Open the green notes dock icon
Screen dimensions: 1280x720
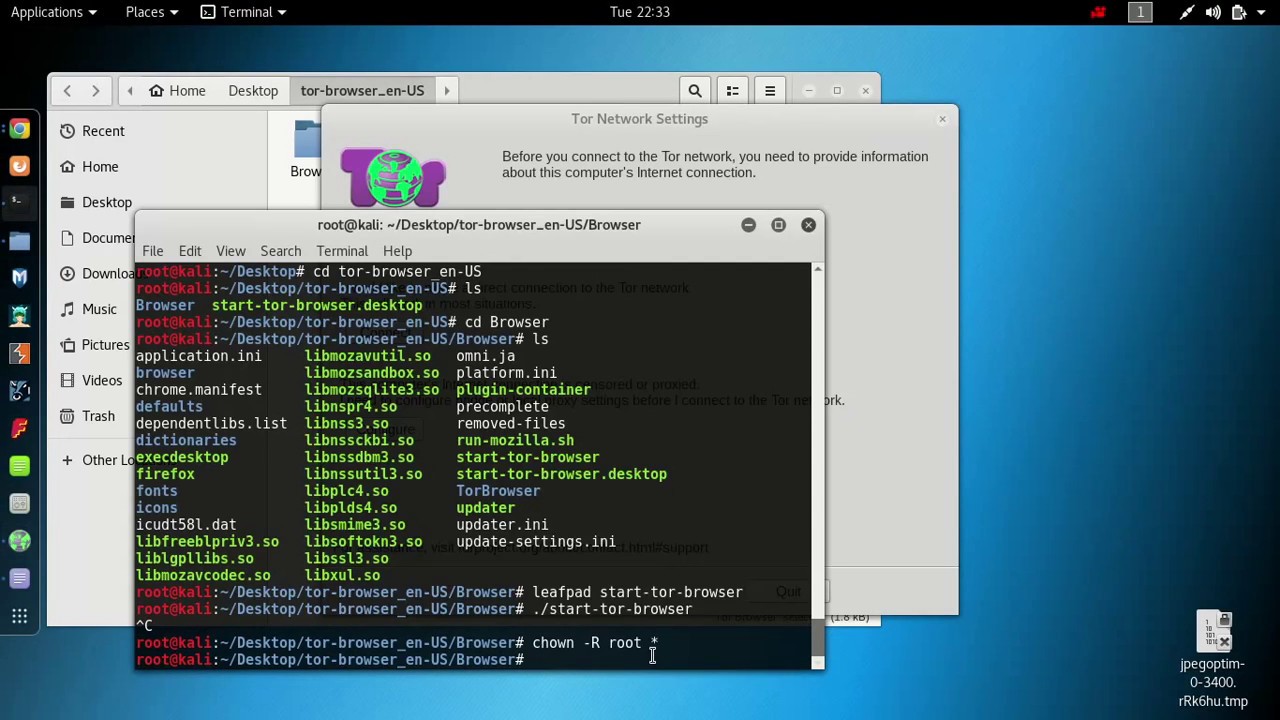[19, 466]
